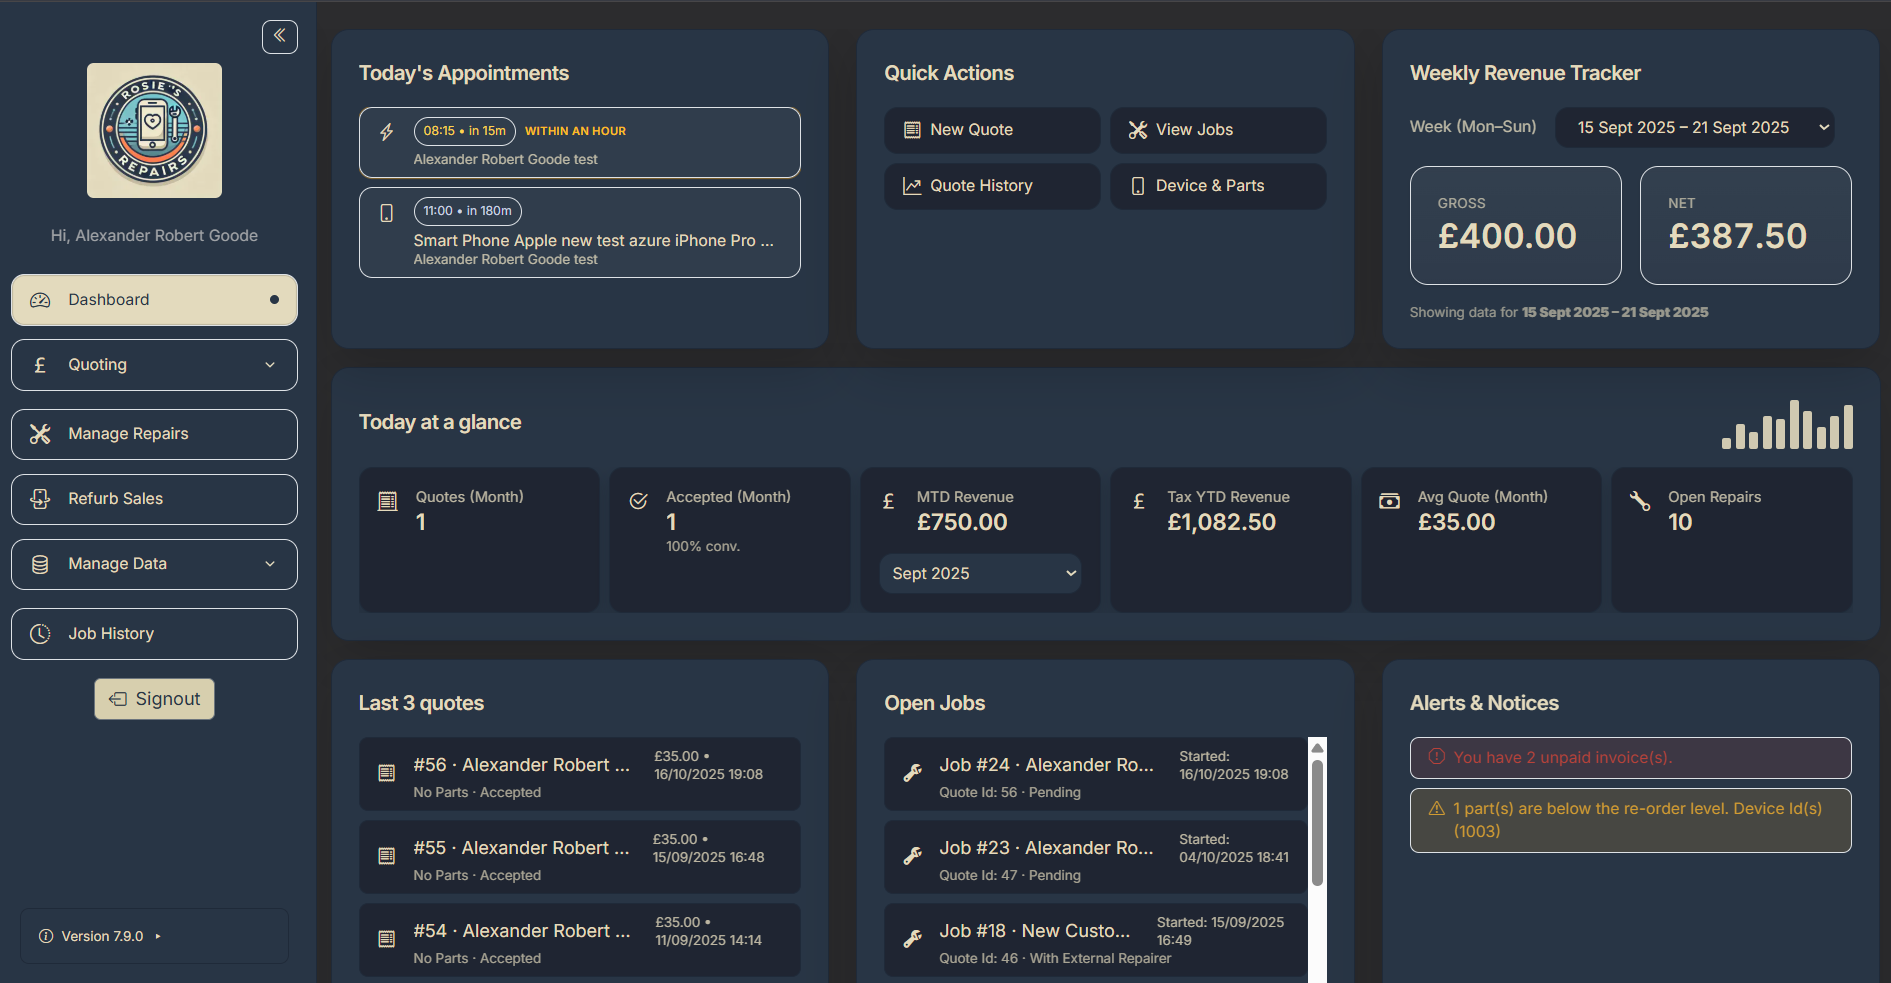Go to Job History in sidebar
The height and width of the screenshot is (983, 1891).
(154, 634)
